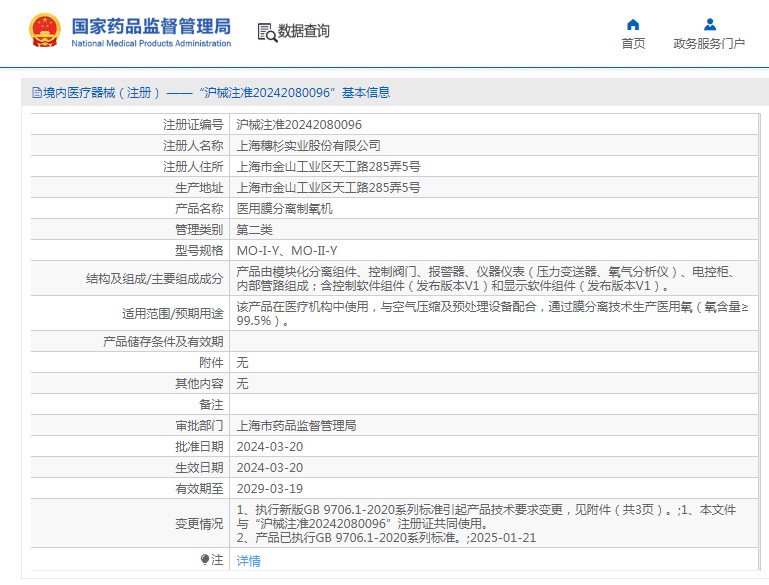769x585 pixels.
Task: Click the 数据查询 magnifier icon
Action: pos(267,33)
